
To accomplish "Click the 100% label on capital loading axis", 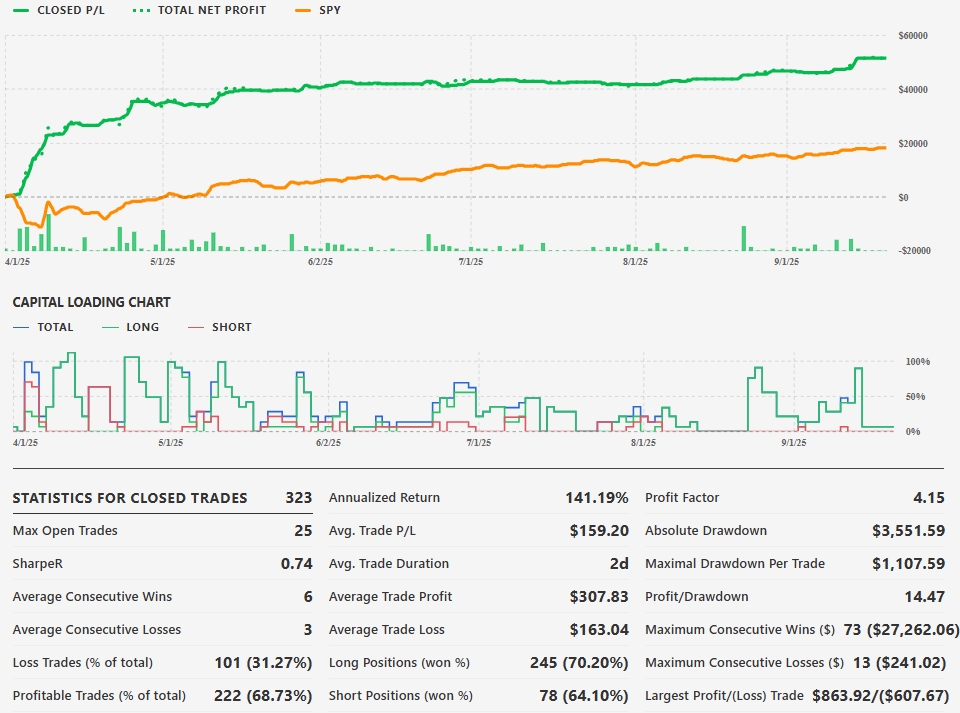I will pos(918,362).
